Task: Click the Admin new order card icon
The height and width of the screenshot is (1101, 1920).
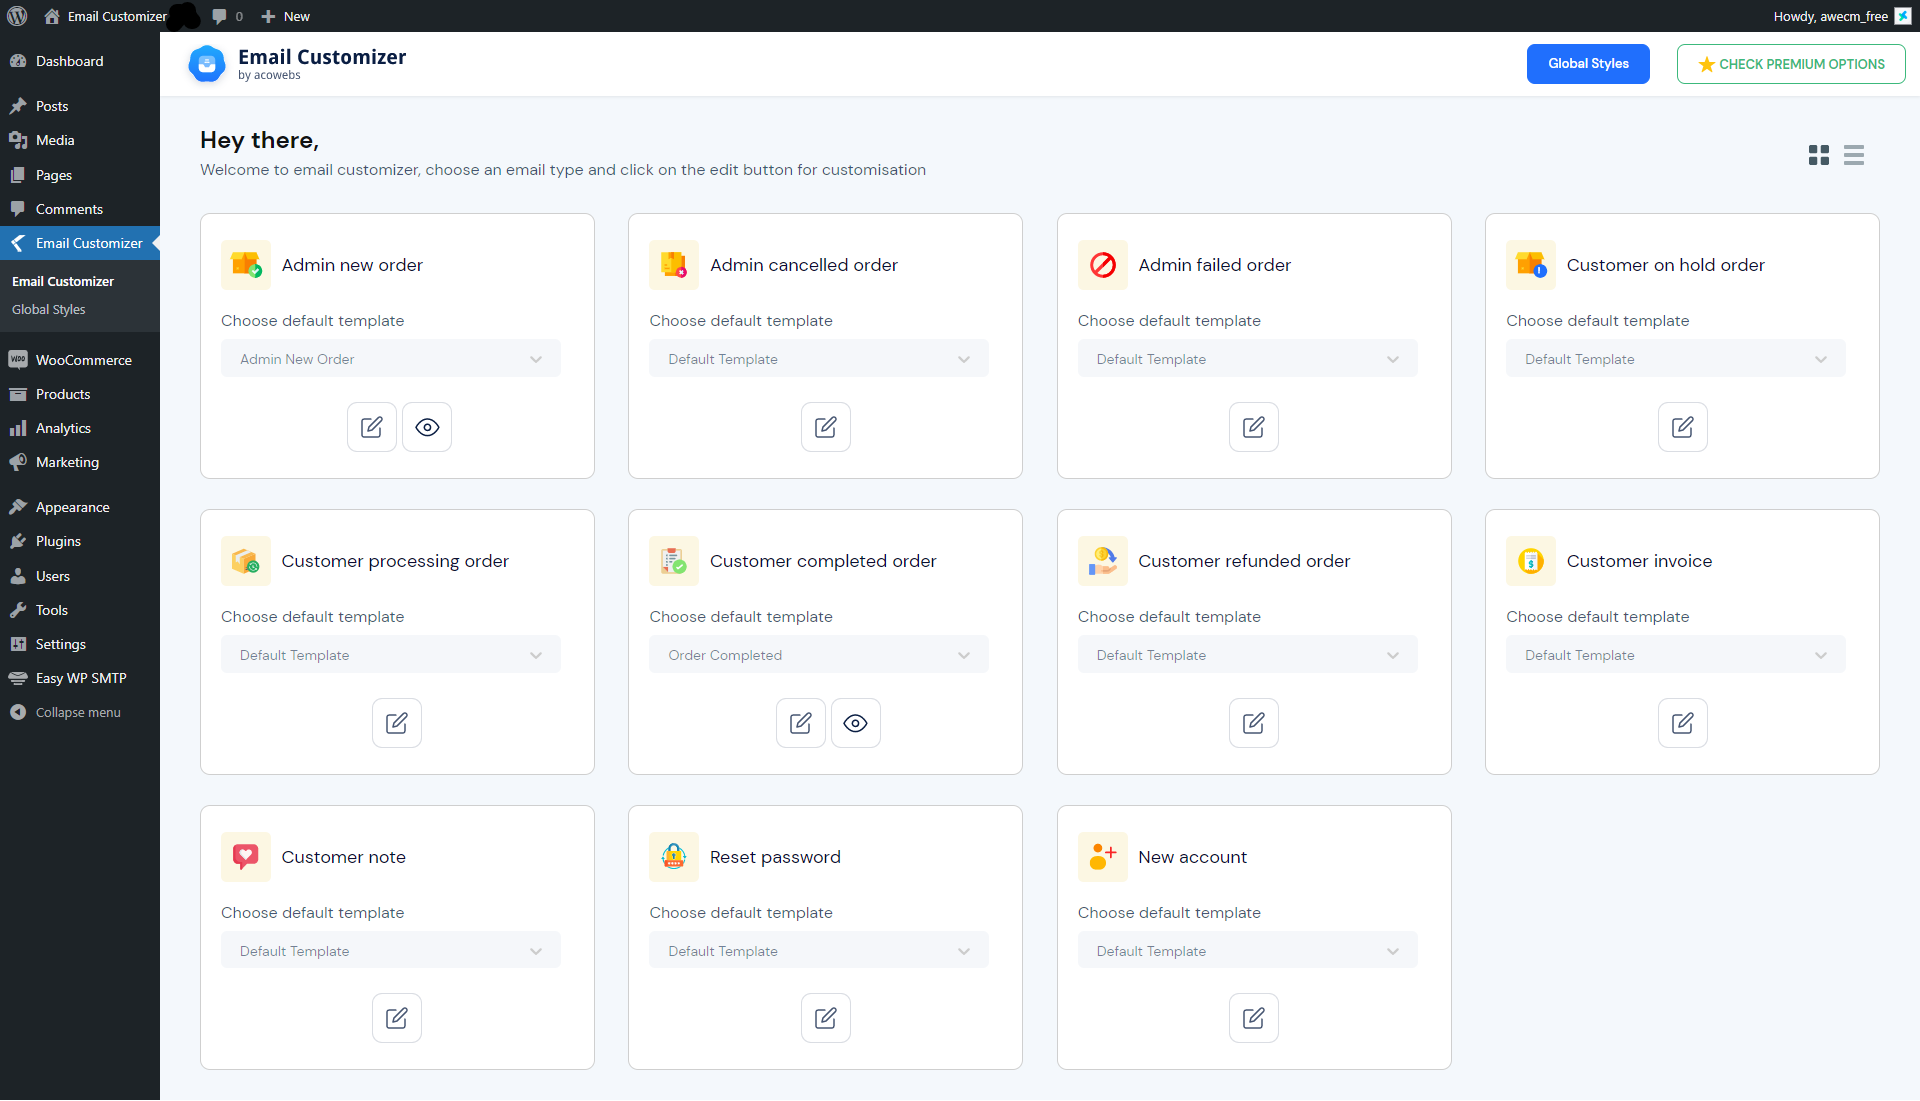Action: pyautogui.click(x=246, y=265)
